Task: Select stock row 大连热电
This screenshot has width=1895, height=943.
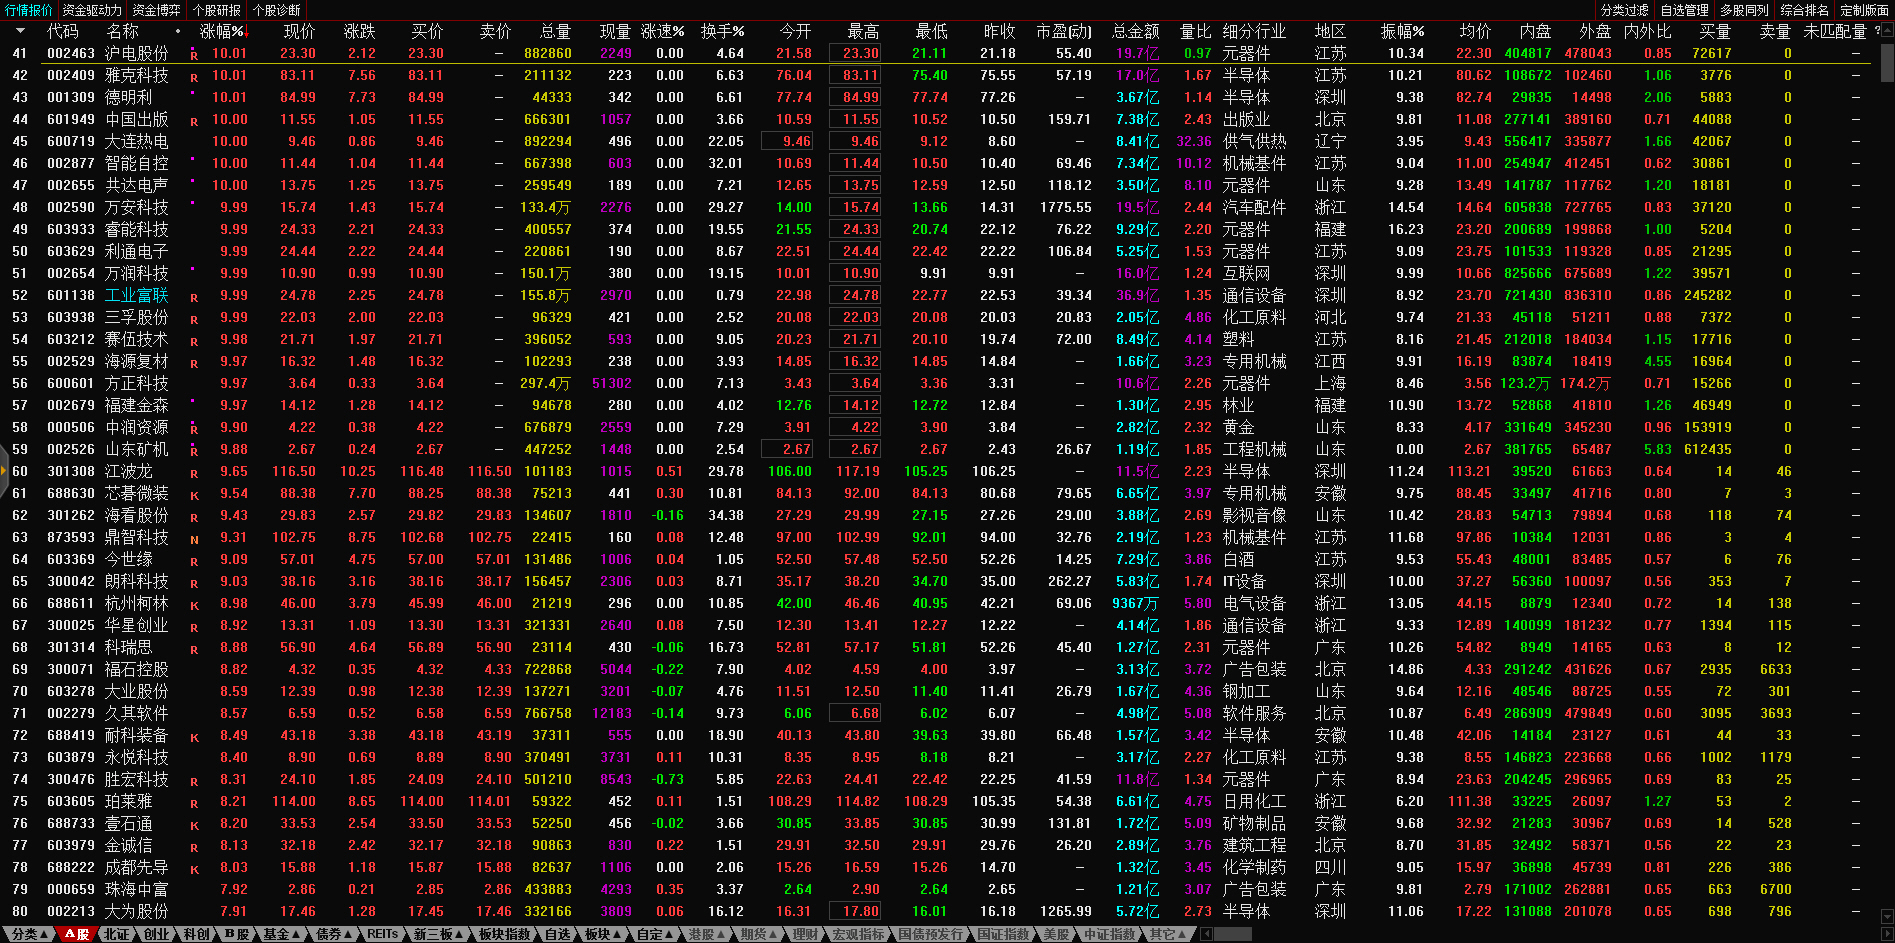Action: click(136, 142)
